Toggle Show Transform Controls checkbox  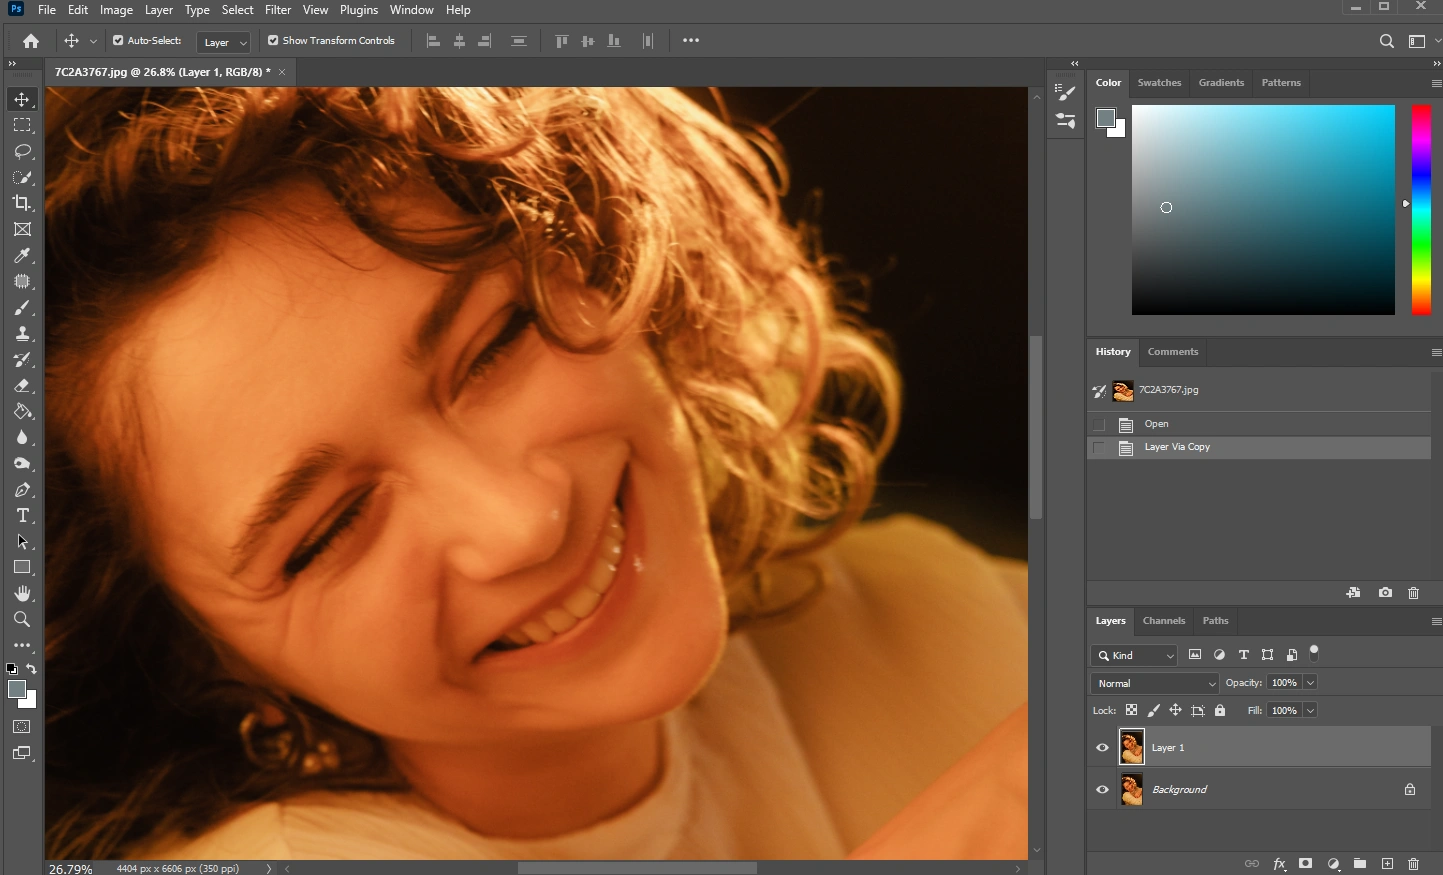tap(273, 41)
